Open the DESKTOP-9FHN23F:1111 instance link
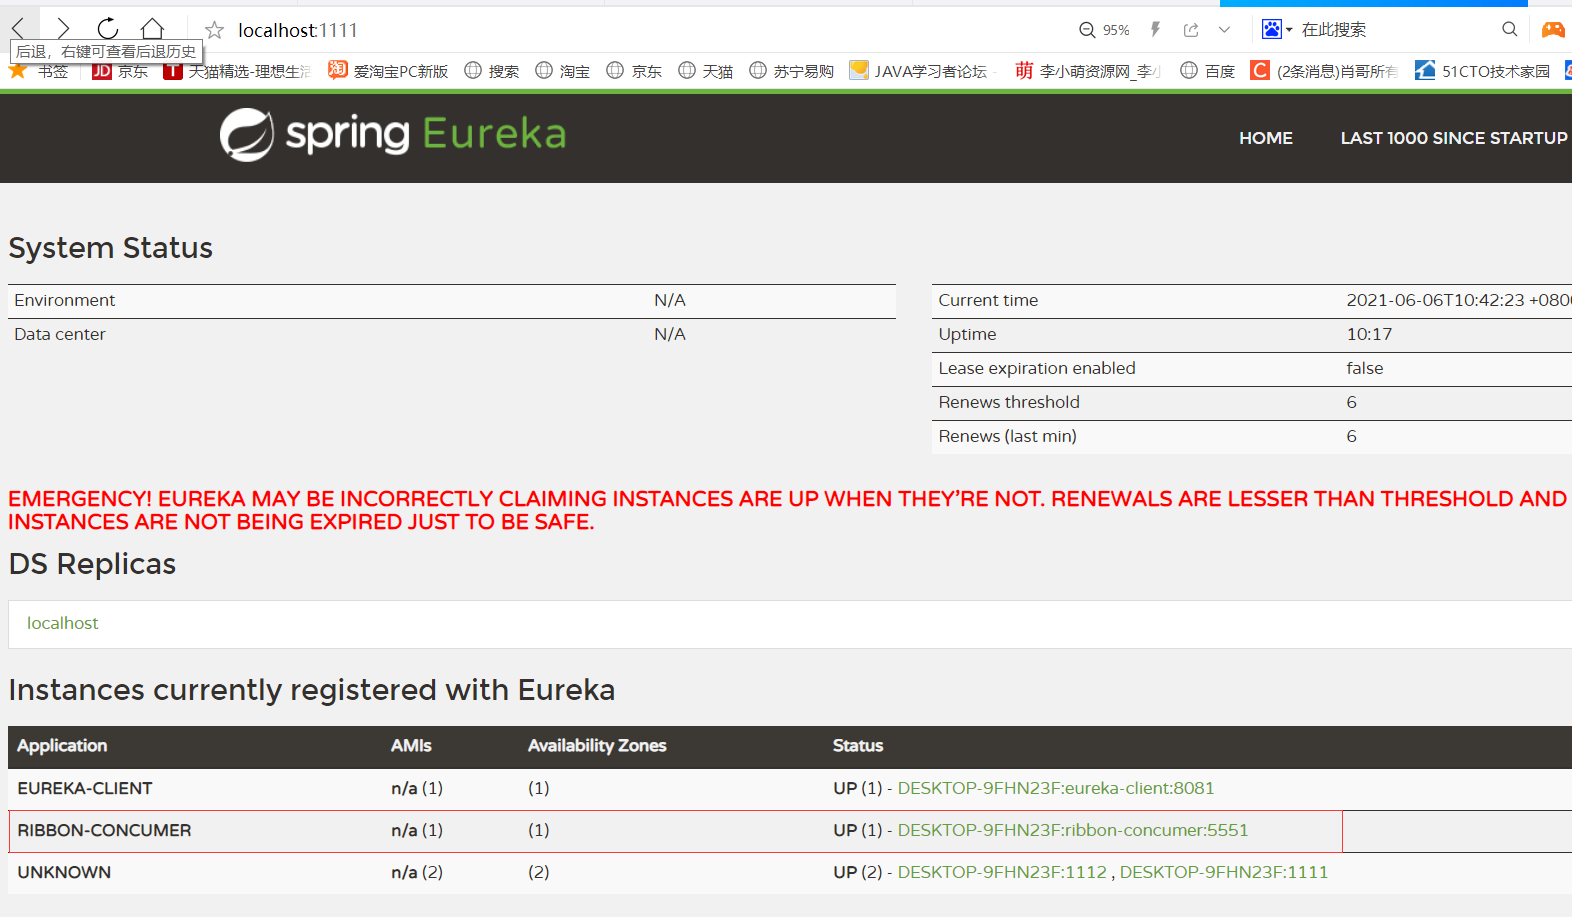The image size is (1572, 917). point(1224,872)
